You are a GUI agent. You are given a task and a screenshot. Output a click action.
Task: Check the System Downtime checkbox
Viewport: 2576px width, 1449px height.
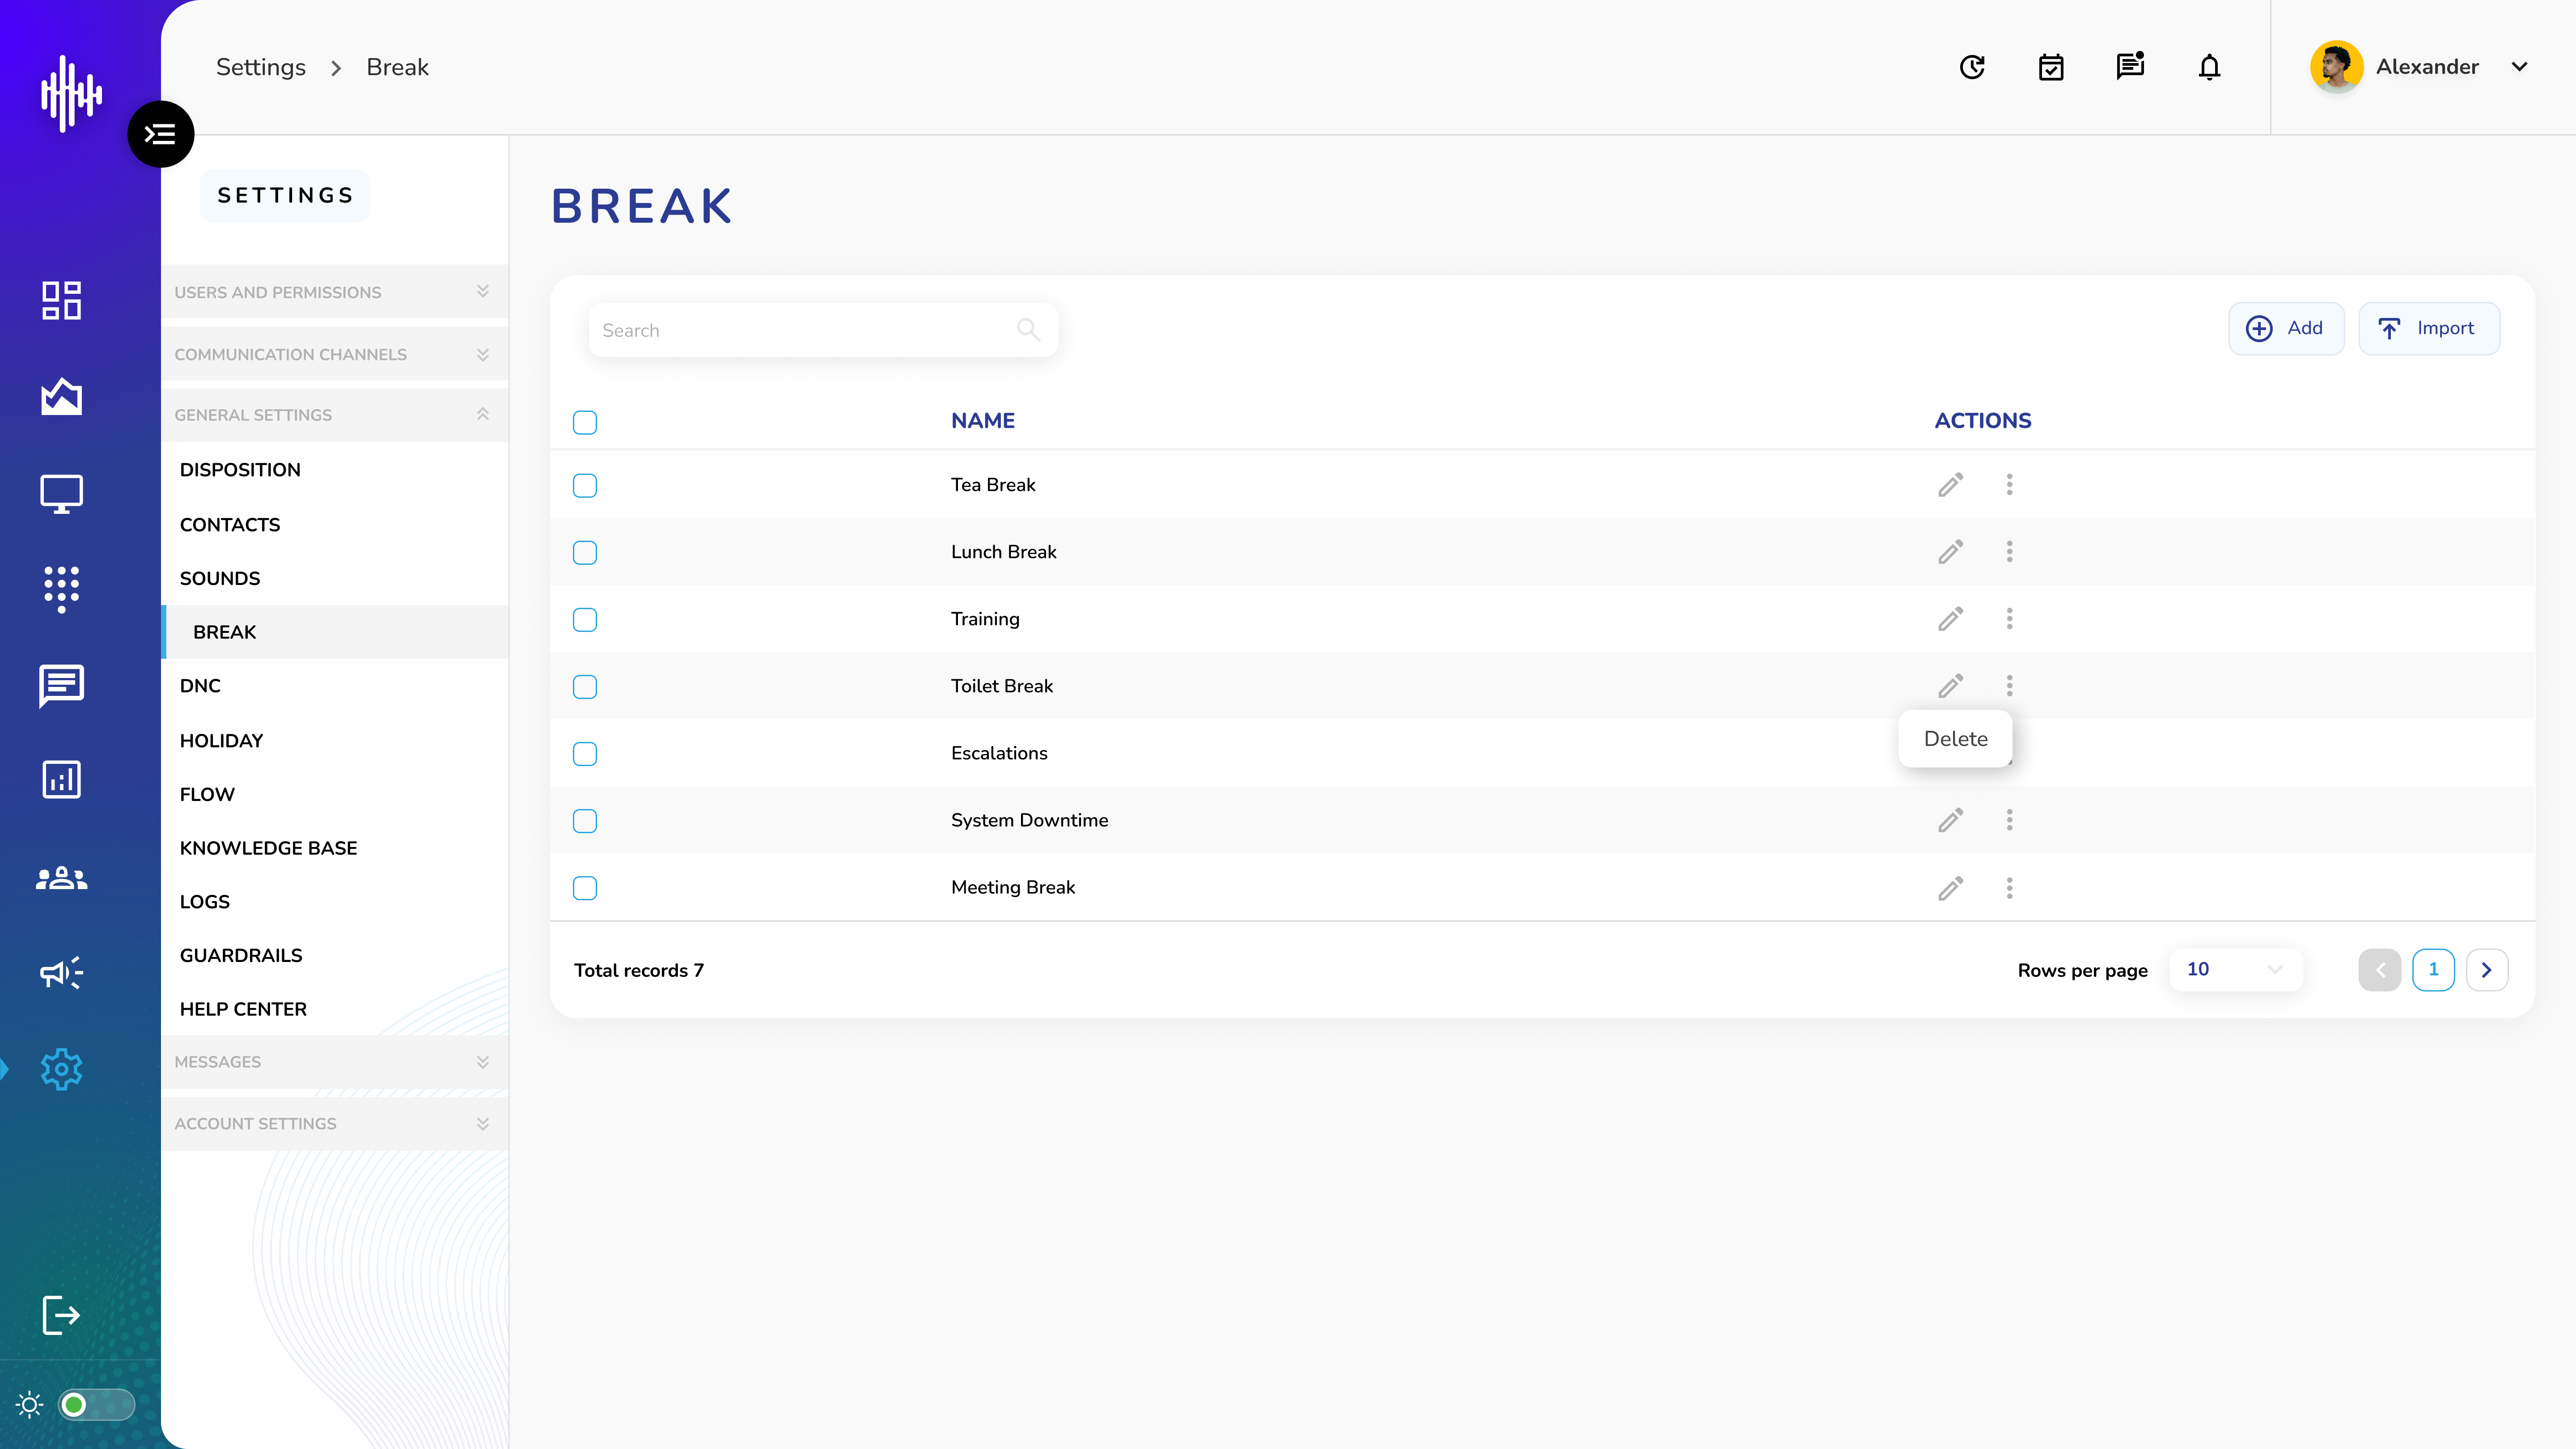585,821
